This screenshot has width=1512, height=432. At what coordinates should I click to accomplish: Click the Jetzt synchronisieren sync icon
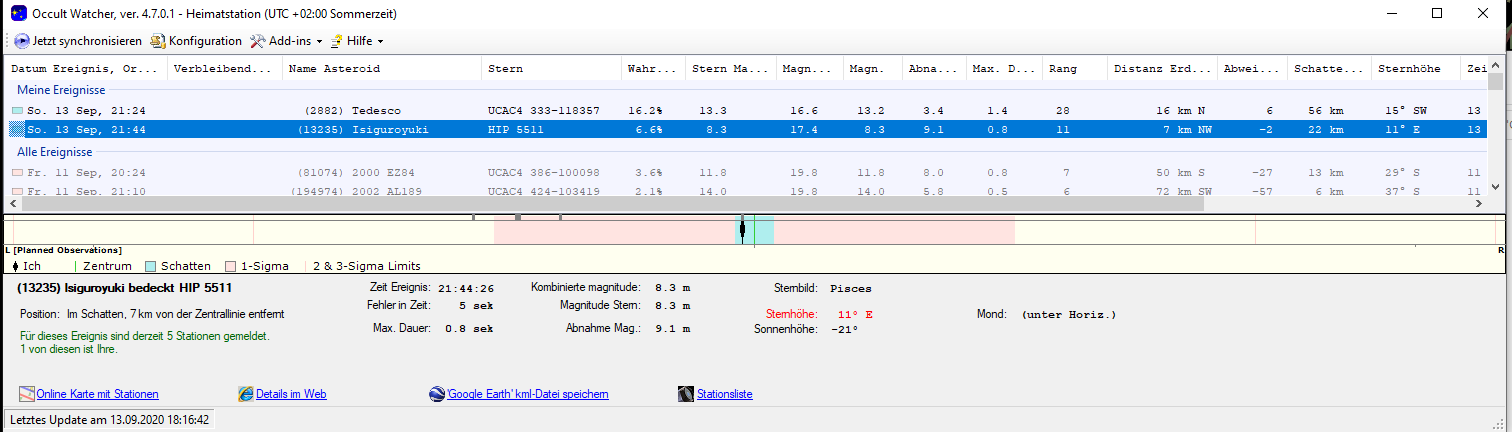tap(23, 41)
